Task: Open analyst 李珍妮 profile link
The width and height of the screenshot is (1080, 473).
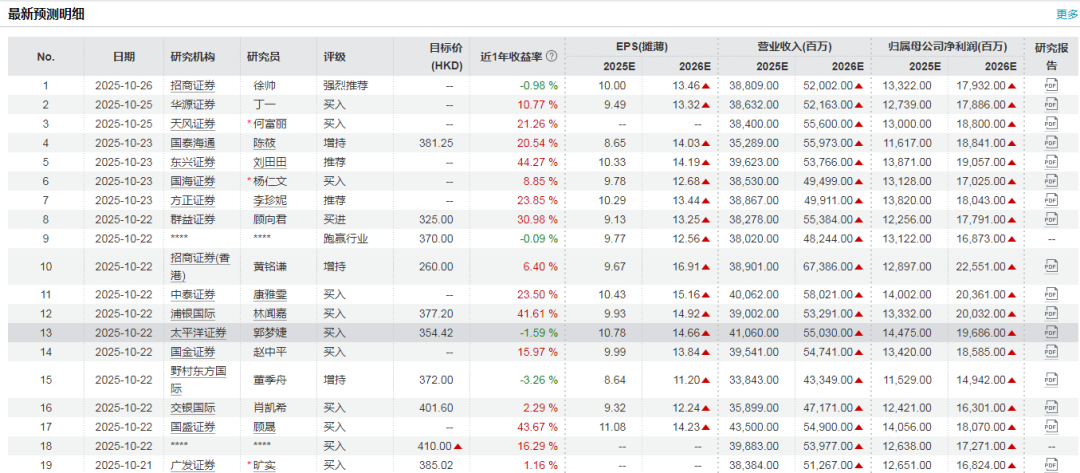Action: coord(270,200)
